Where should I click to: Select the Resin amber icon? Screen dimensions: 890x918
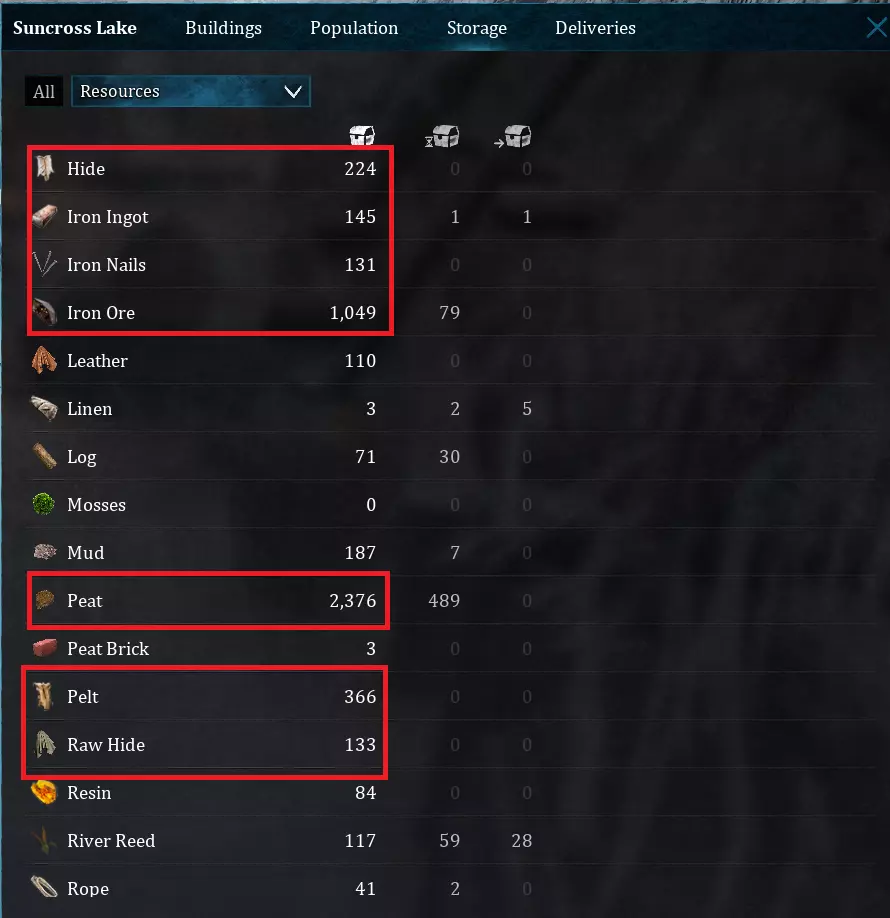pos(44,793)
